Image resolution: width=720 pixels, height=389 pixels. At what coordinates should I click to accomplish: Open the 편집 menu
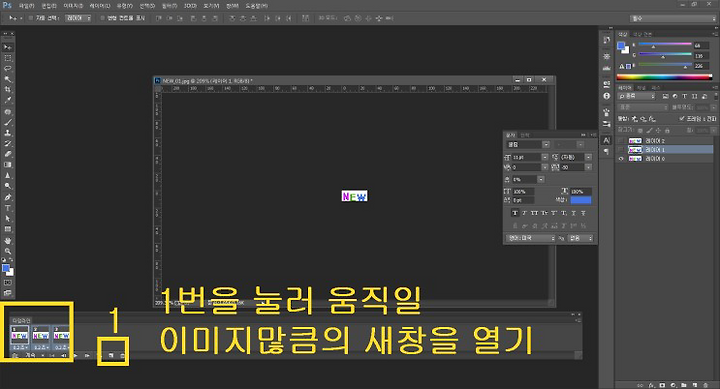point(49,6)
